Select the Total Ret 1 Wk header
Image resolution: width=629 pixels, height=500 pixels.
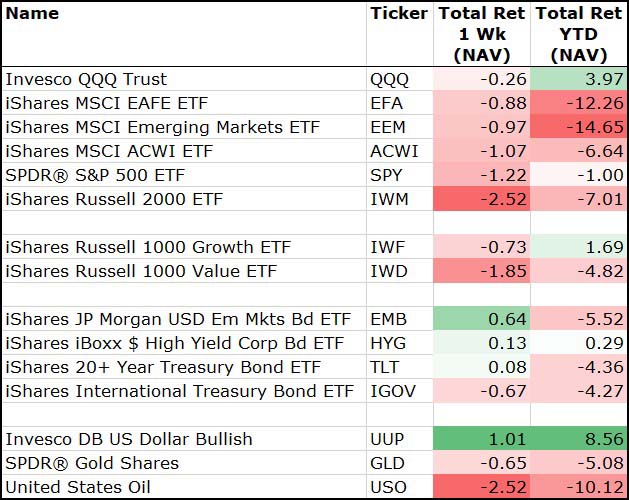coord(481,34)
